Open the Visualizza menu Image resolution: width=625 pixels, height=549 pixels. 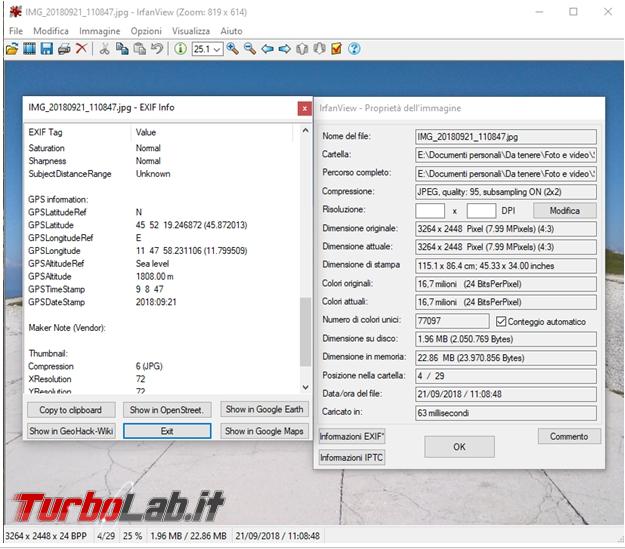click(x=191, y=31)
